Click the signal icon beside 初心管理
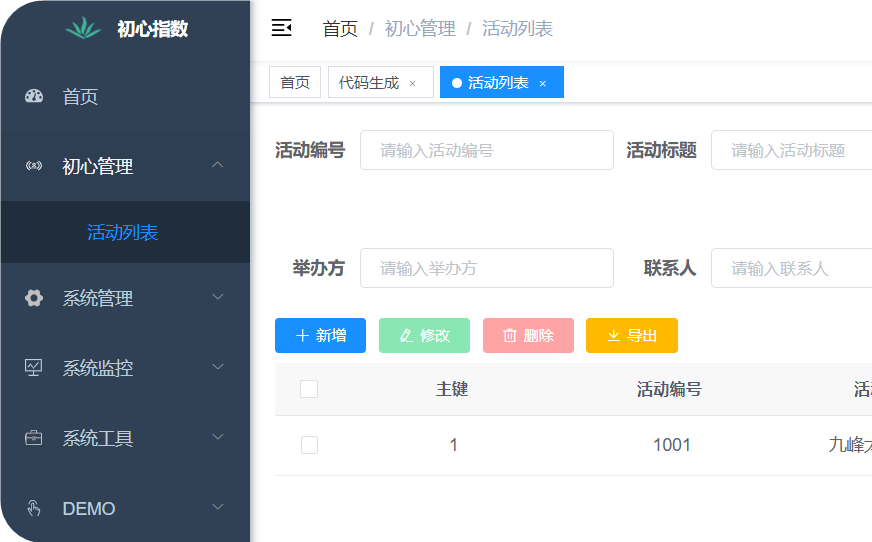872x542 pixels. pos(34,167)
